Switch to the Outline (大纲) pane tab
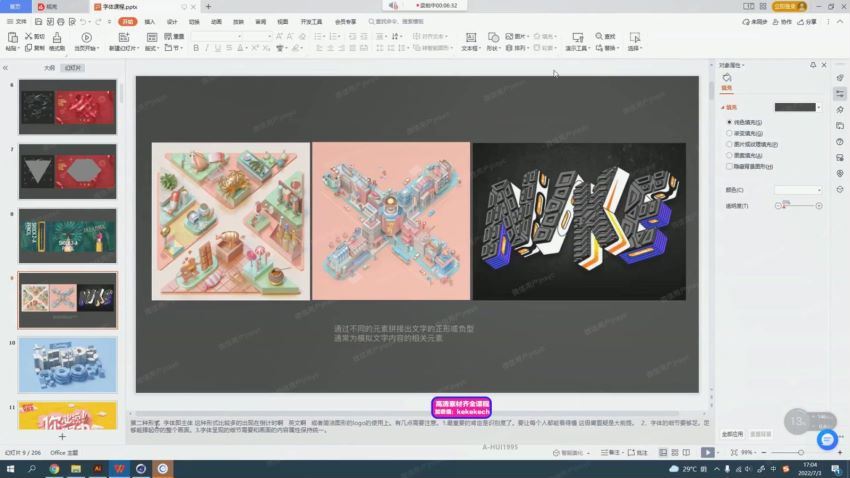 [x=49, y=68]
